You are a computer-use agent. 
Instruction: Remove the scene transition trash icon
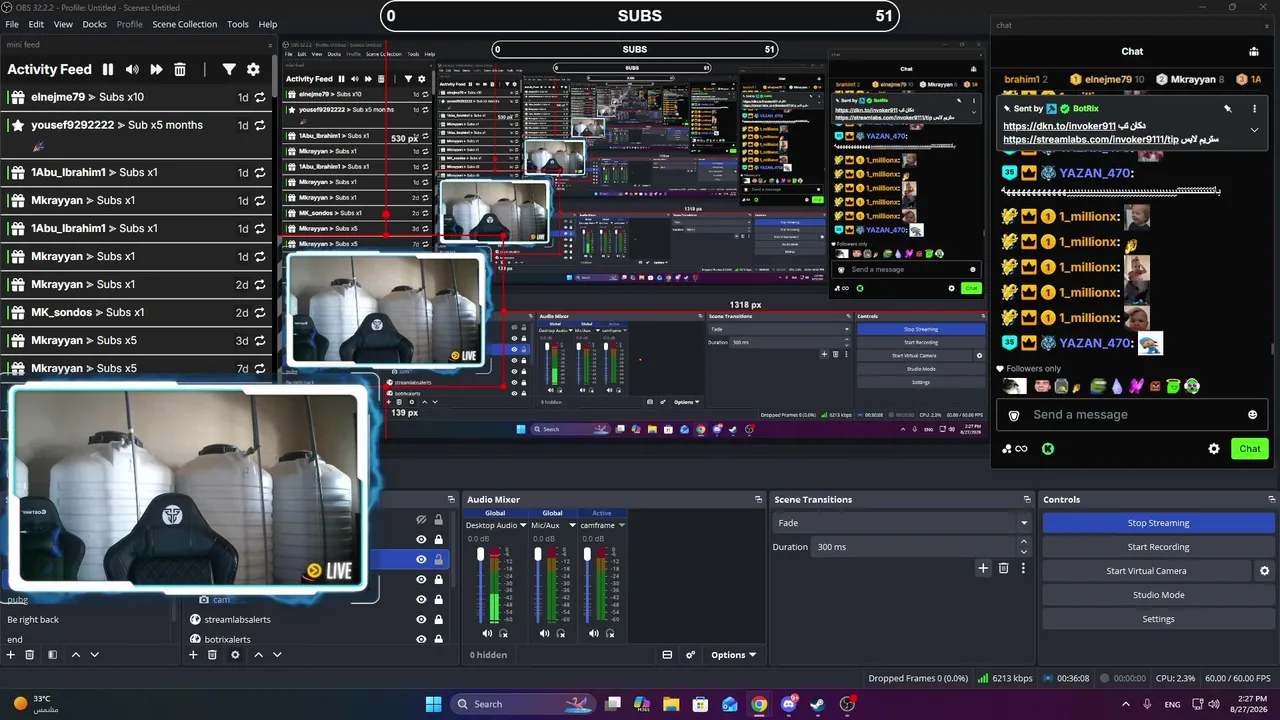[1004, 568]
